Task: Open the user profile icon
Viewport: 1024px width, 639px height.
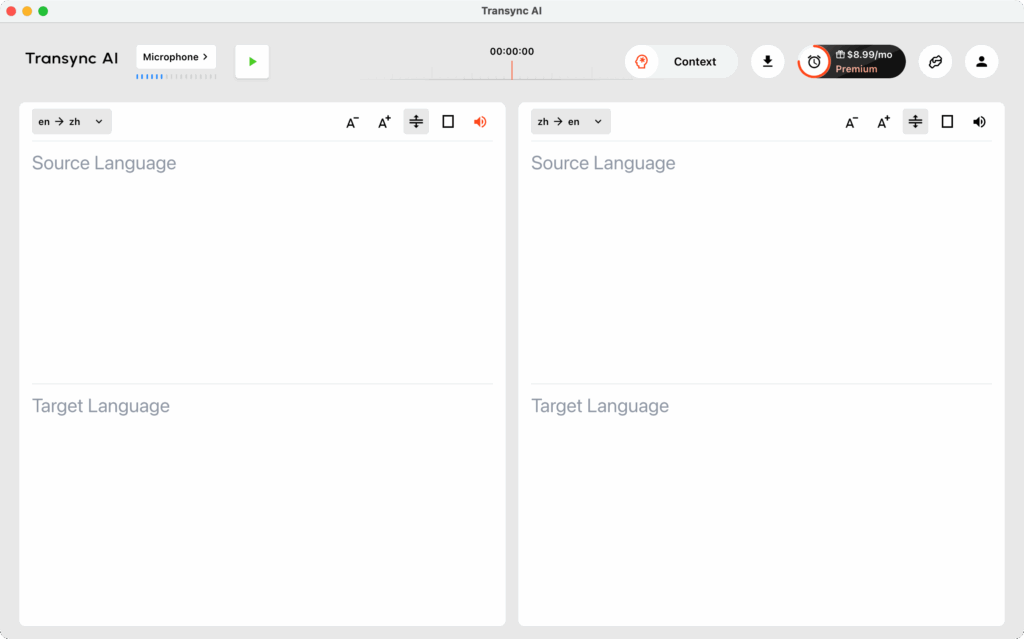Action: [x=981, y=62]
